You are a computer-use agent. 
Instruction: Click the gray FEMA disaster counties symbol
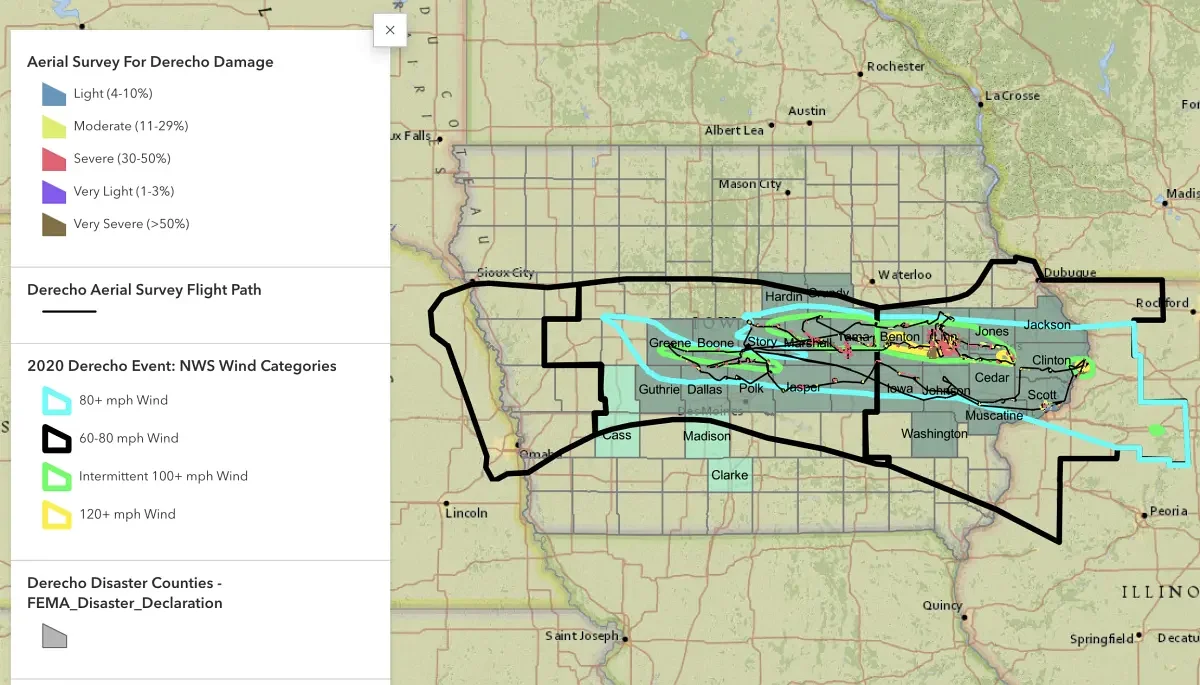click(x=54, y=636)
